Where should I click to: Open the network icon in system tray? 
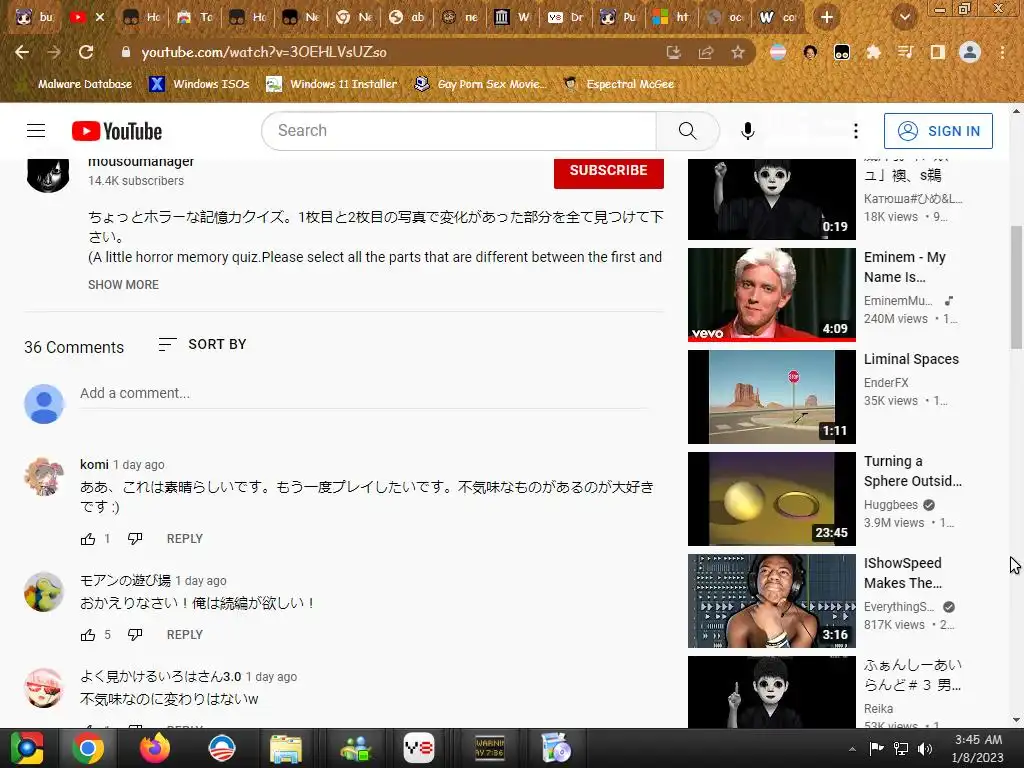901,749
